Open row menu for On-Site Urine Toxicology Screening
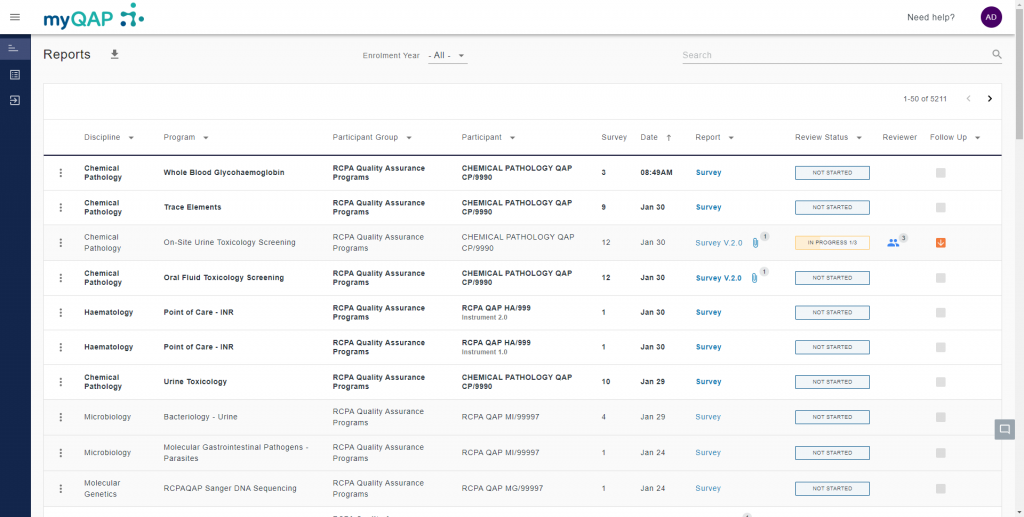 [61, 243]
